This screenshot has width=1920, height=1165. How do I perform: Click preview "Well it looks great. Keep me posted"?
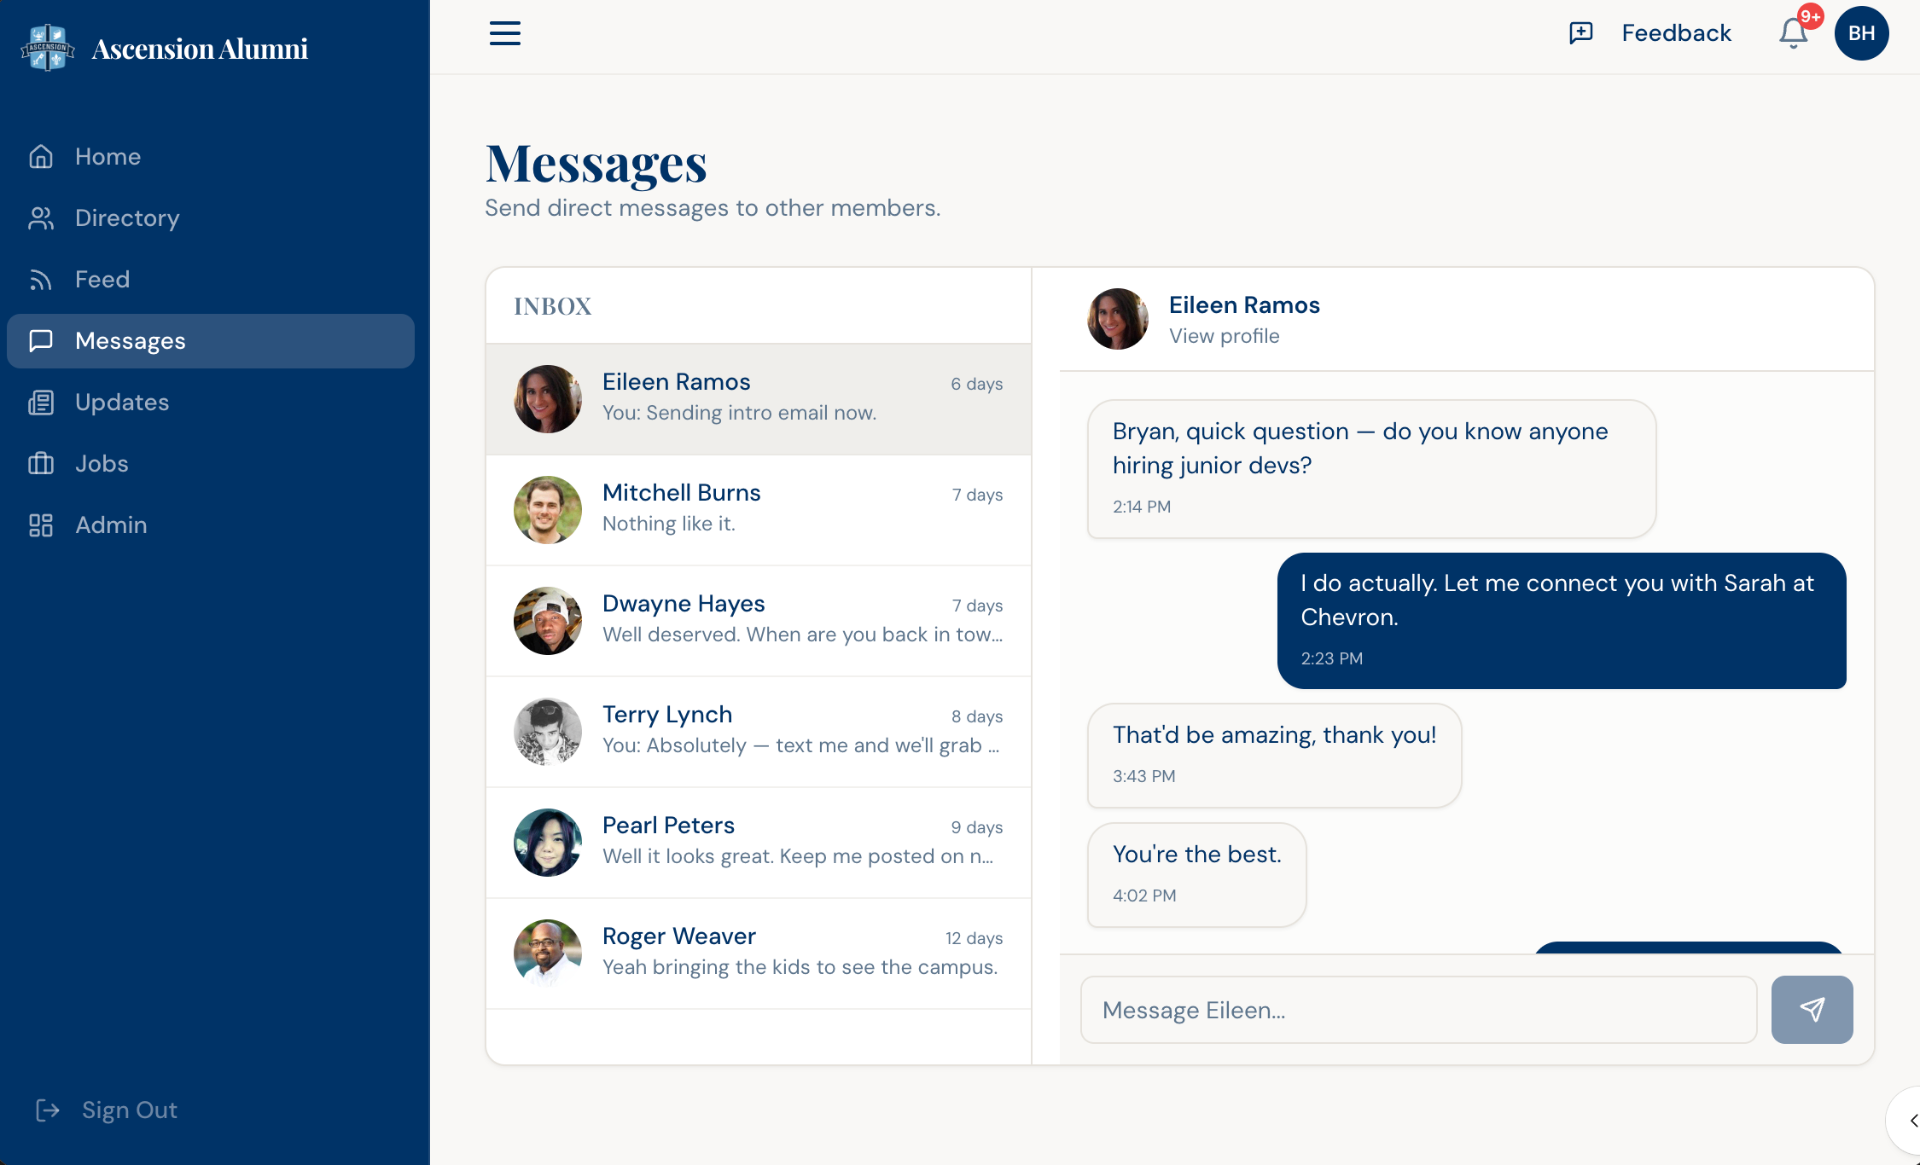[x=798, y=857]
